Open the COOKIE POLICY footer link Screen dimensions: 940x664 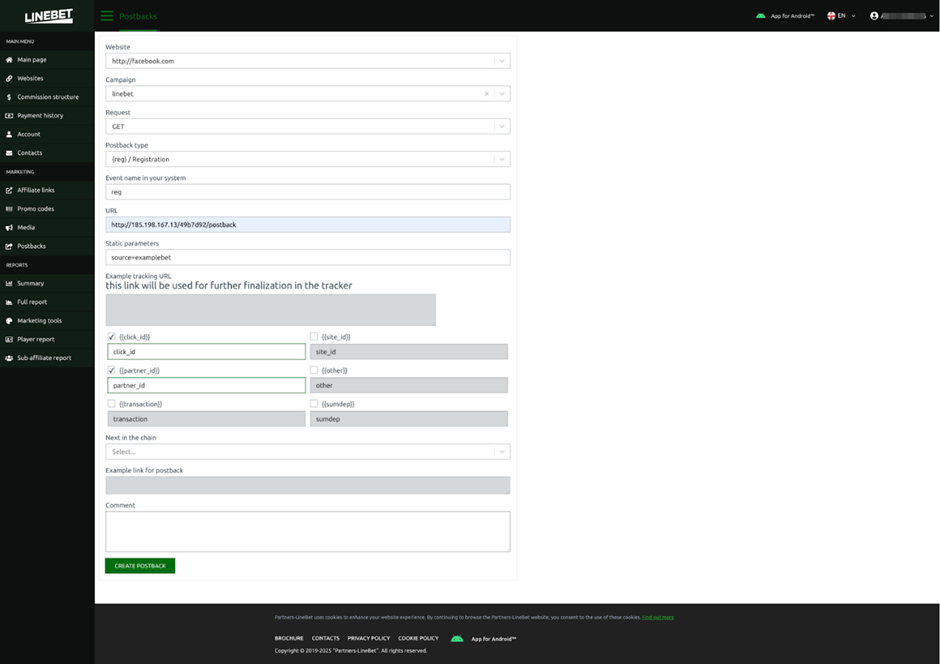click(x=418, y=639)
